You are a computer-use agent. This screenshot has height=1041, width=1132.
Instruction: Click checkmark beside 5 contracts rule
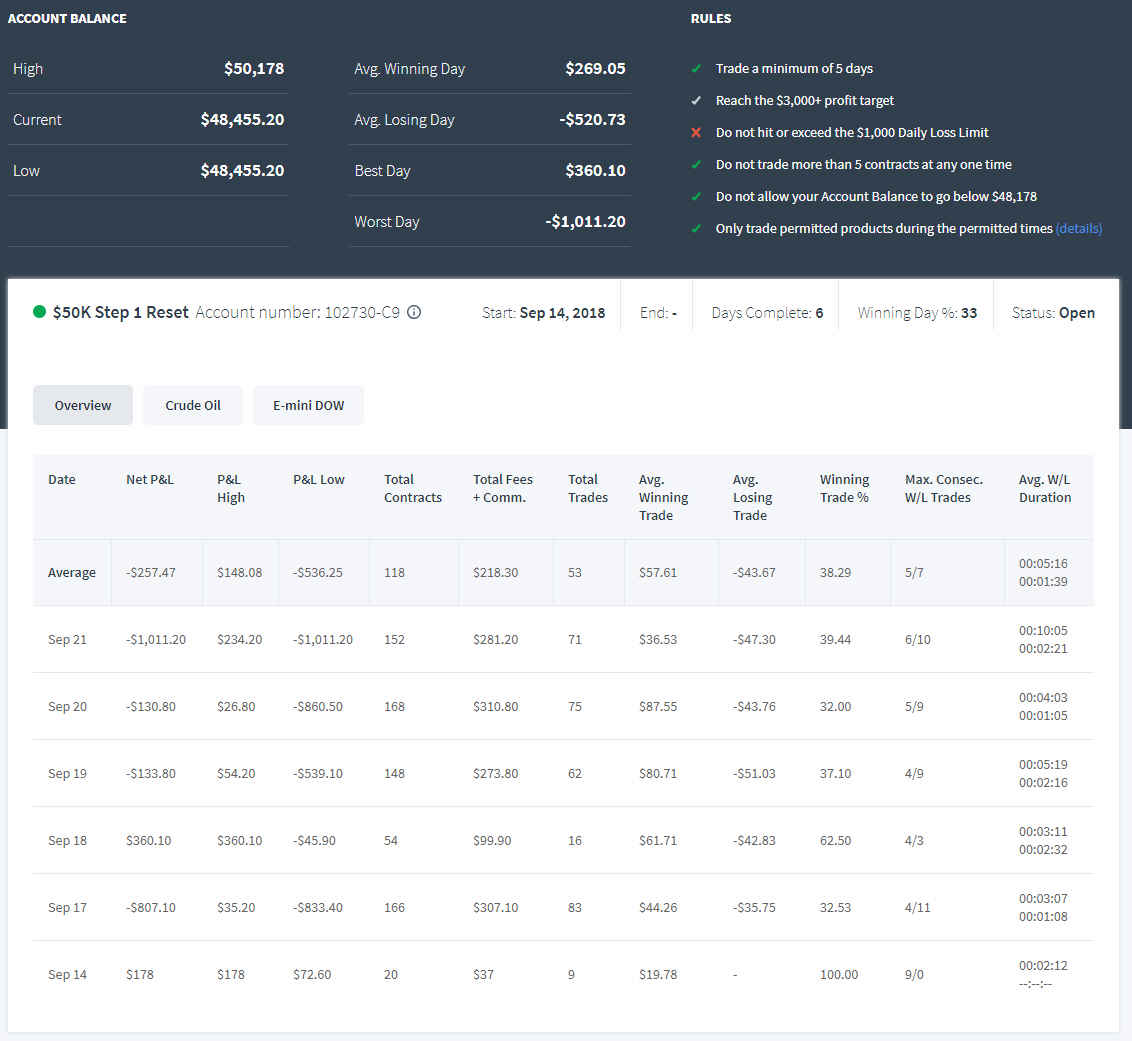[696, 165]
